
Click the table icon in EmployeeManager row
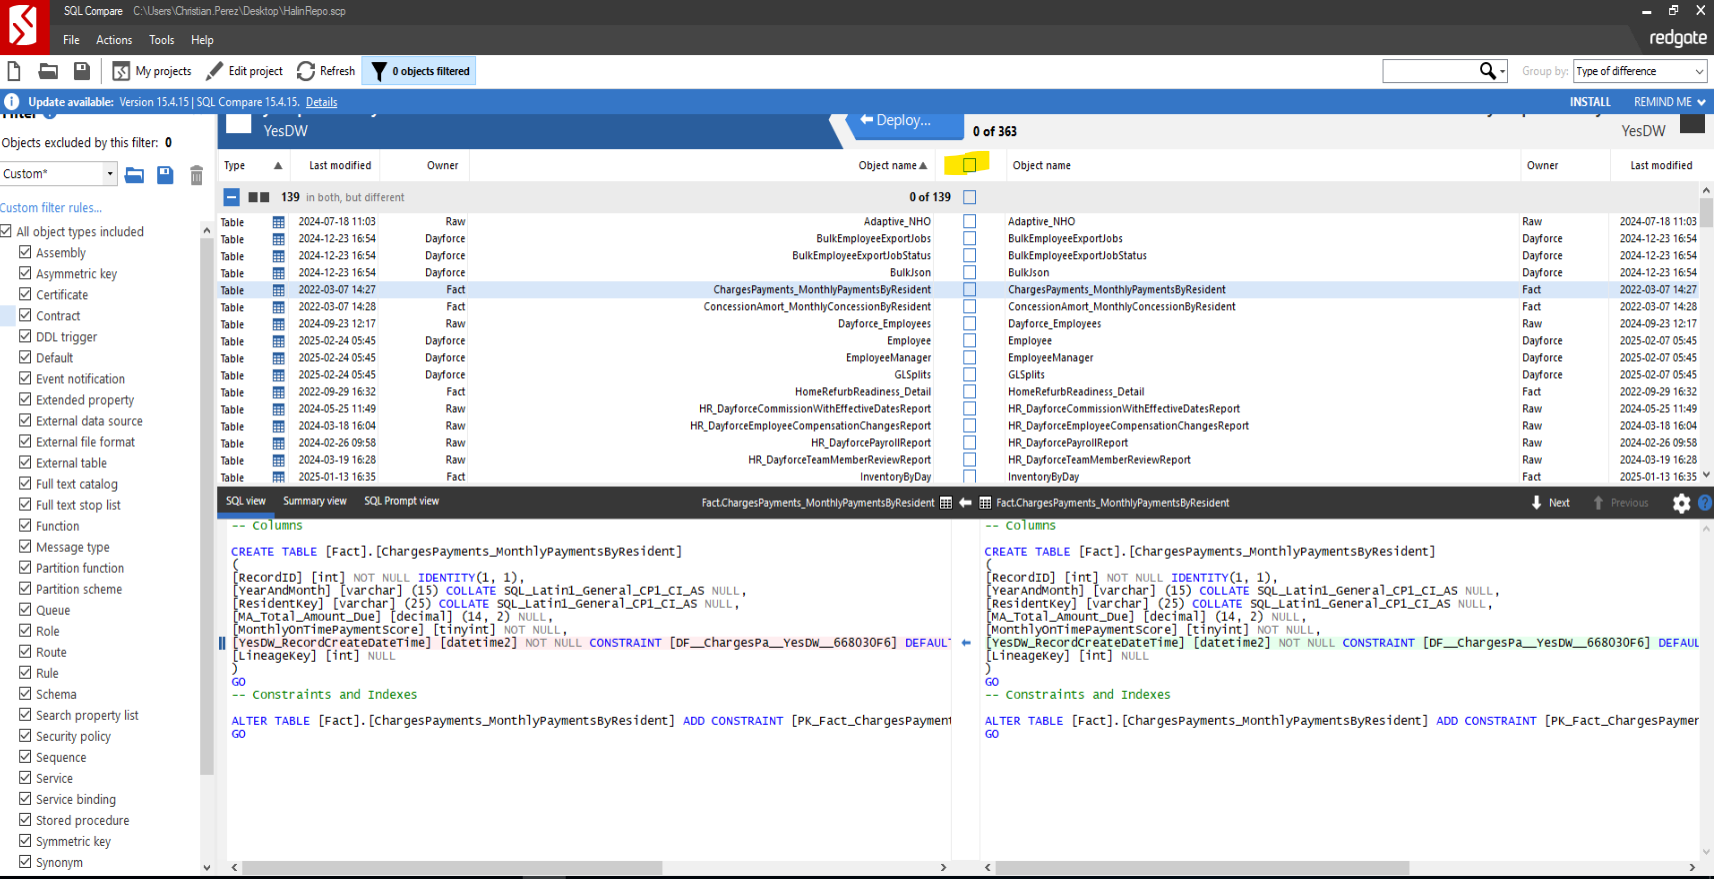279,358
